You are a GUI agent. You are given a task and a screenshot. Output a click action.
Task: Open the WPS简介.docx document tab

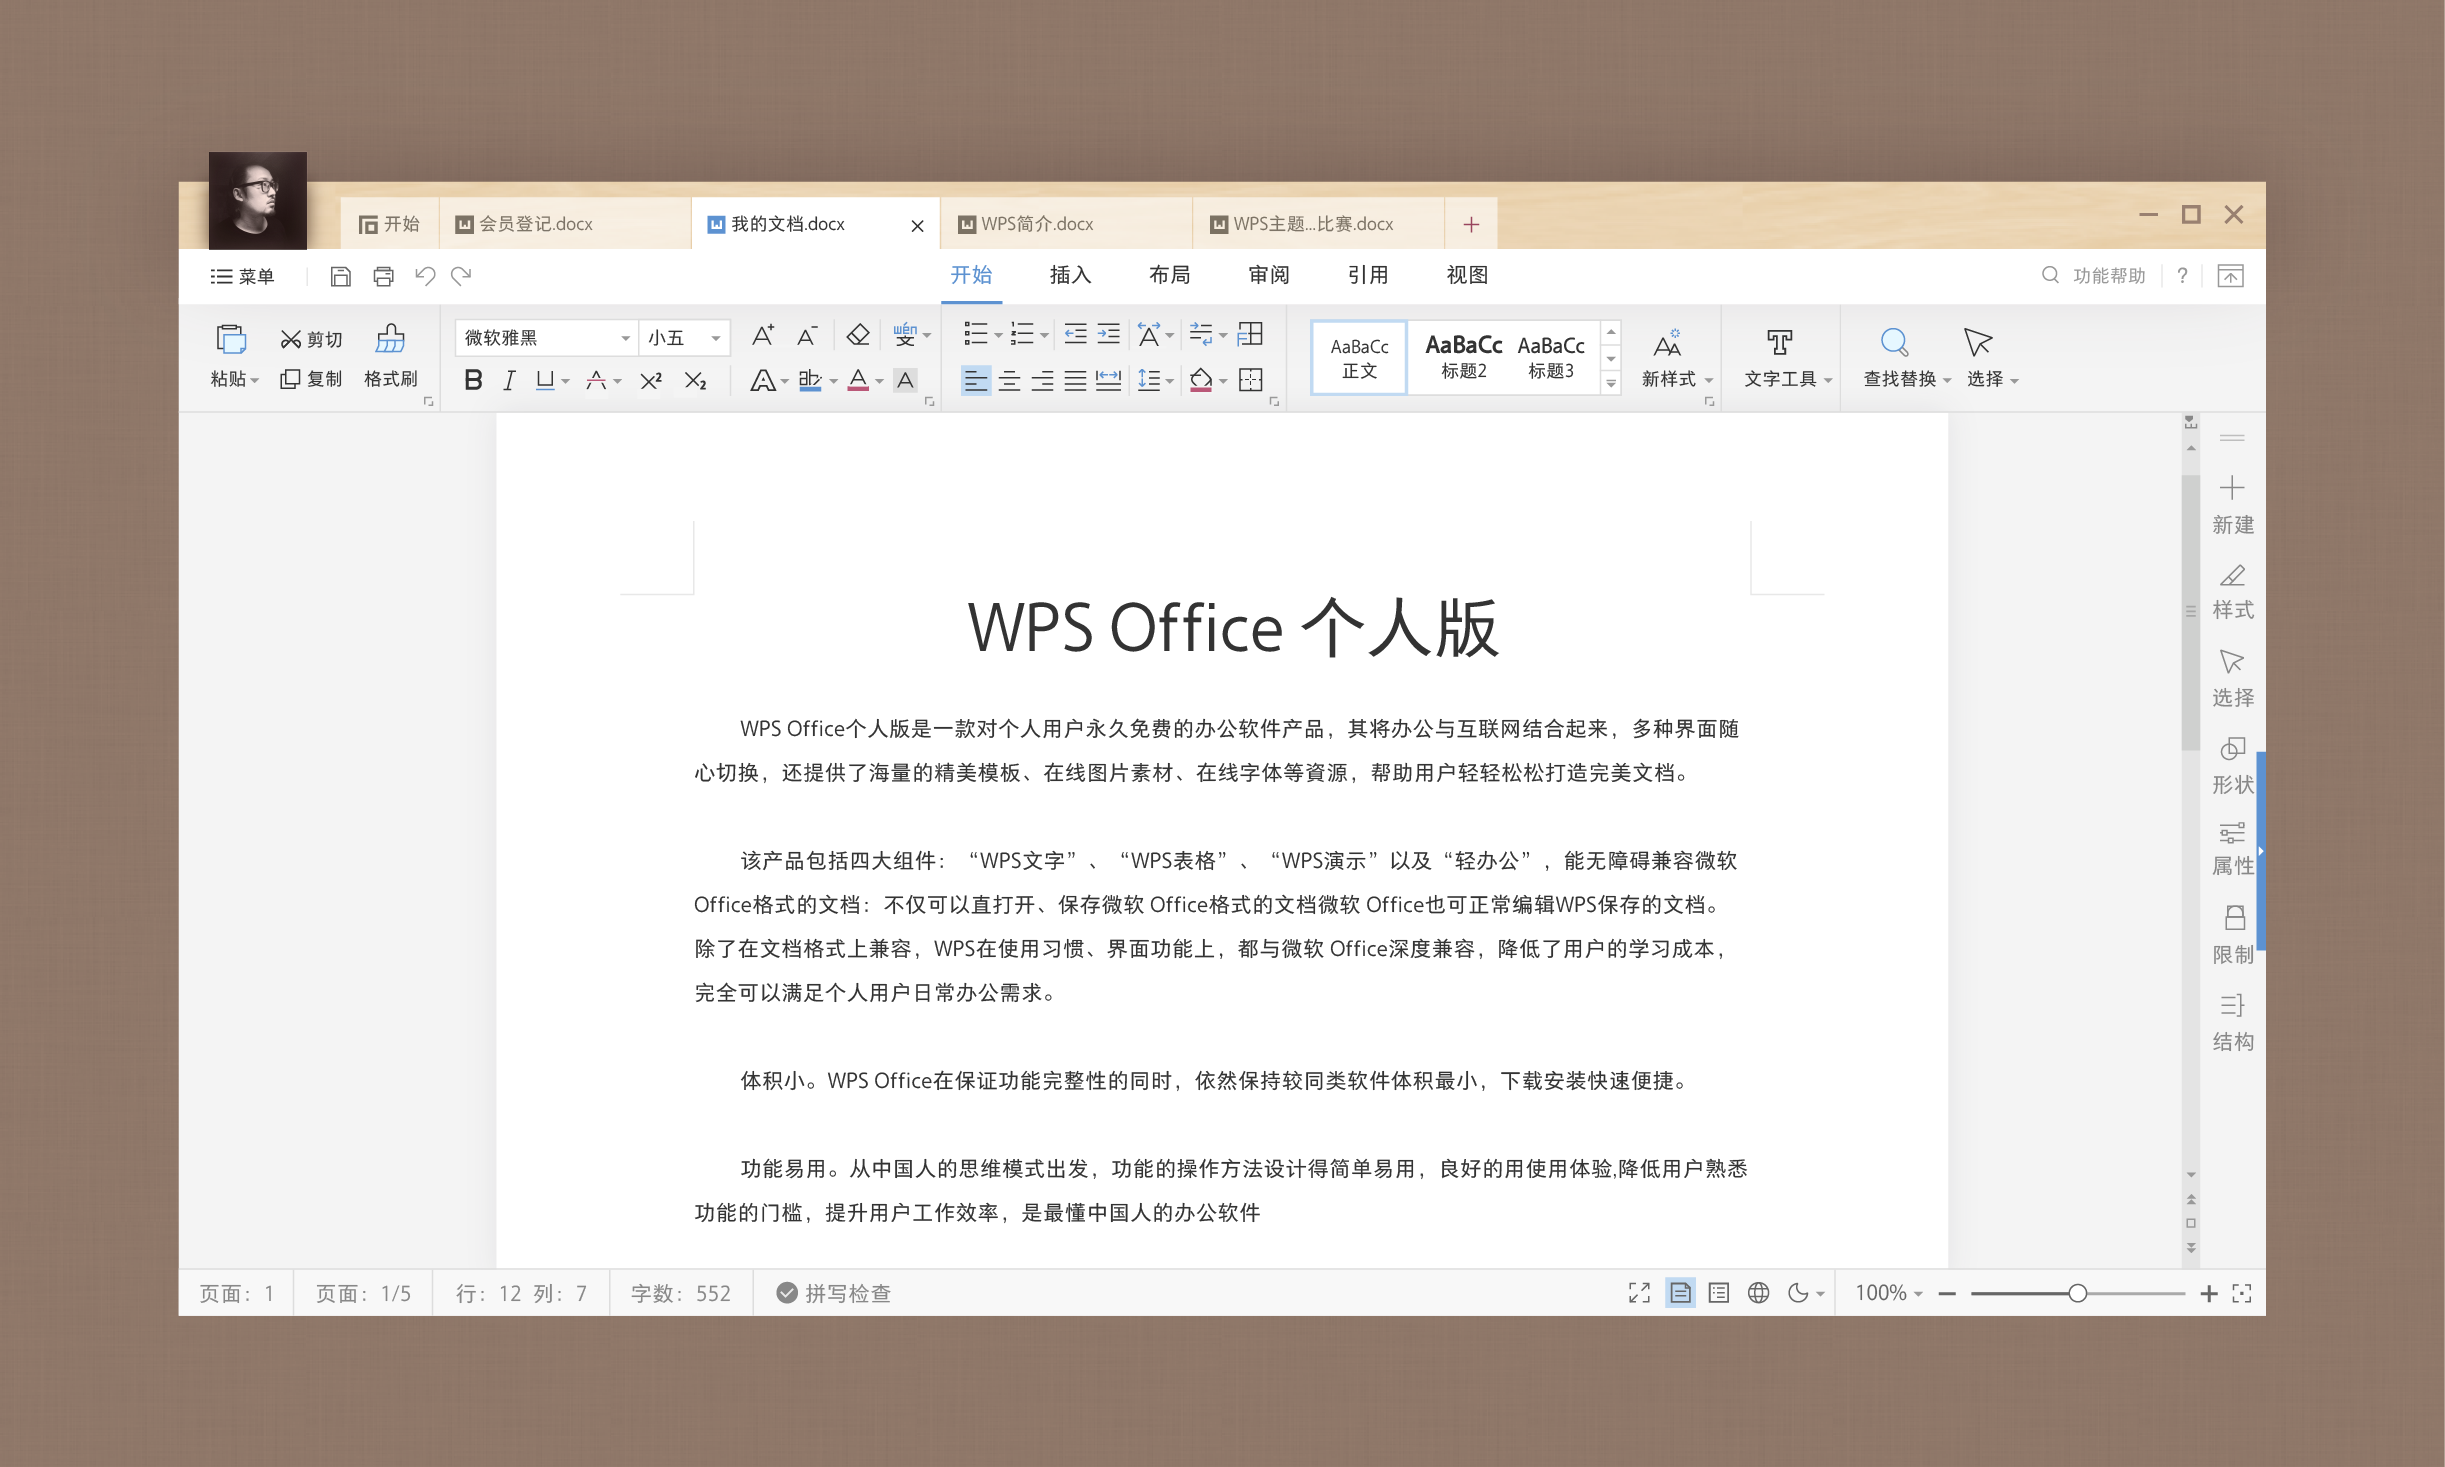(1036, 224)
